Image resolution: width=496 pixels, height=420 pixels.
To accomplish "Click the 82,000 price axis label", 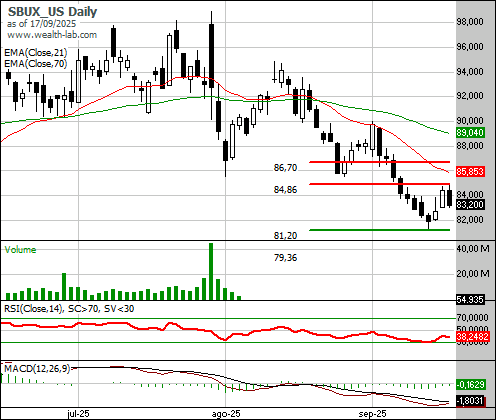I will [470, 219].
